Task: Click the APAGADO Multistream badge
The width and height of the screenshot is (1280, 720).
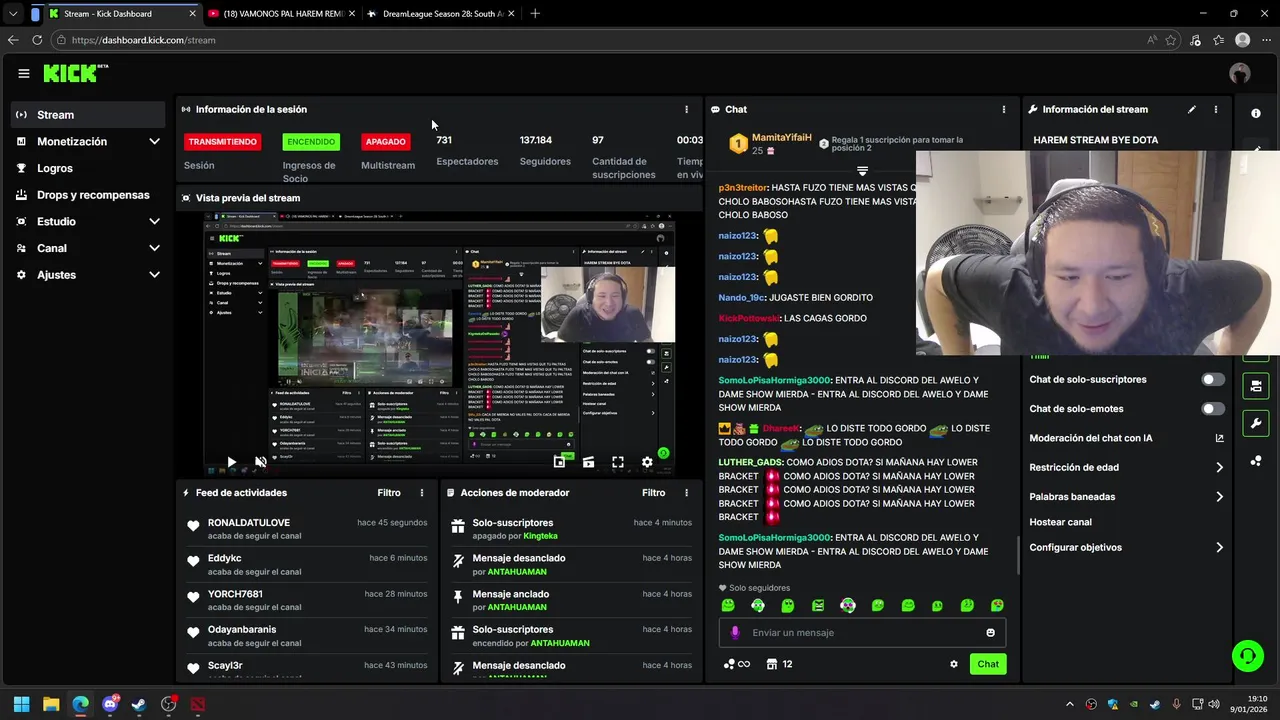Action: coord(385,142)
